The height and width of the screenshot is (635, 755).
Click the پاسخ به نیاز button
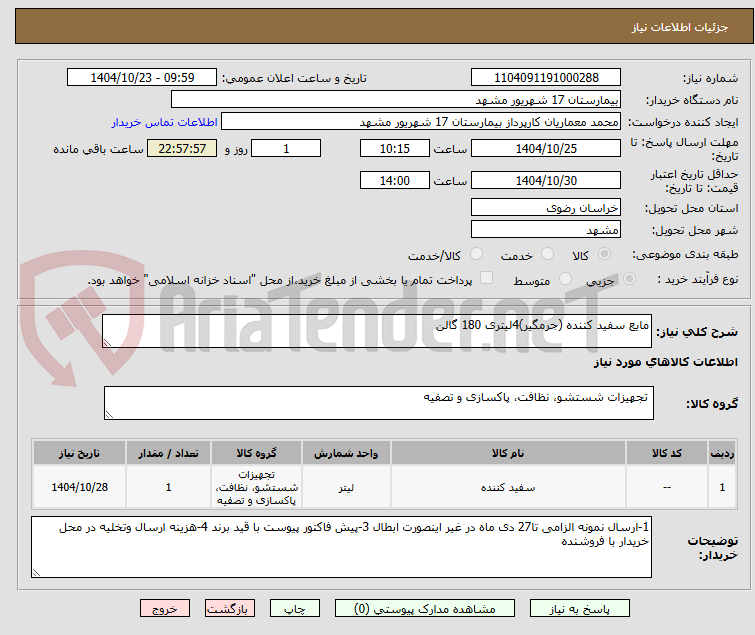coord(580,609)
